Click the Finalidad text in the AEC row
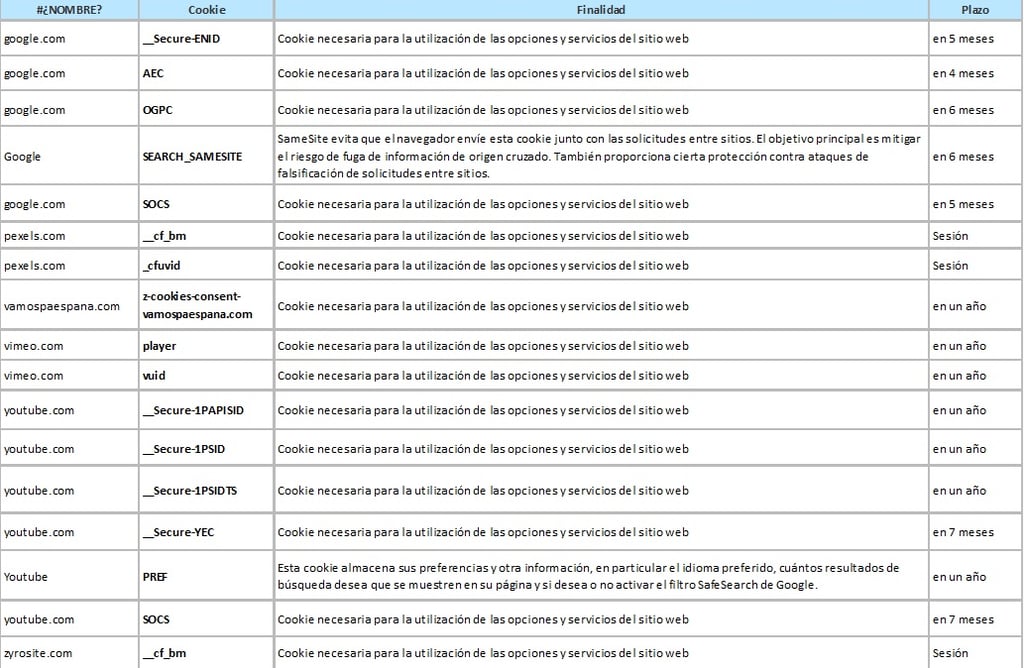The width and height of the screenshot is (1024, 668). (x=483, y=73)
